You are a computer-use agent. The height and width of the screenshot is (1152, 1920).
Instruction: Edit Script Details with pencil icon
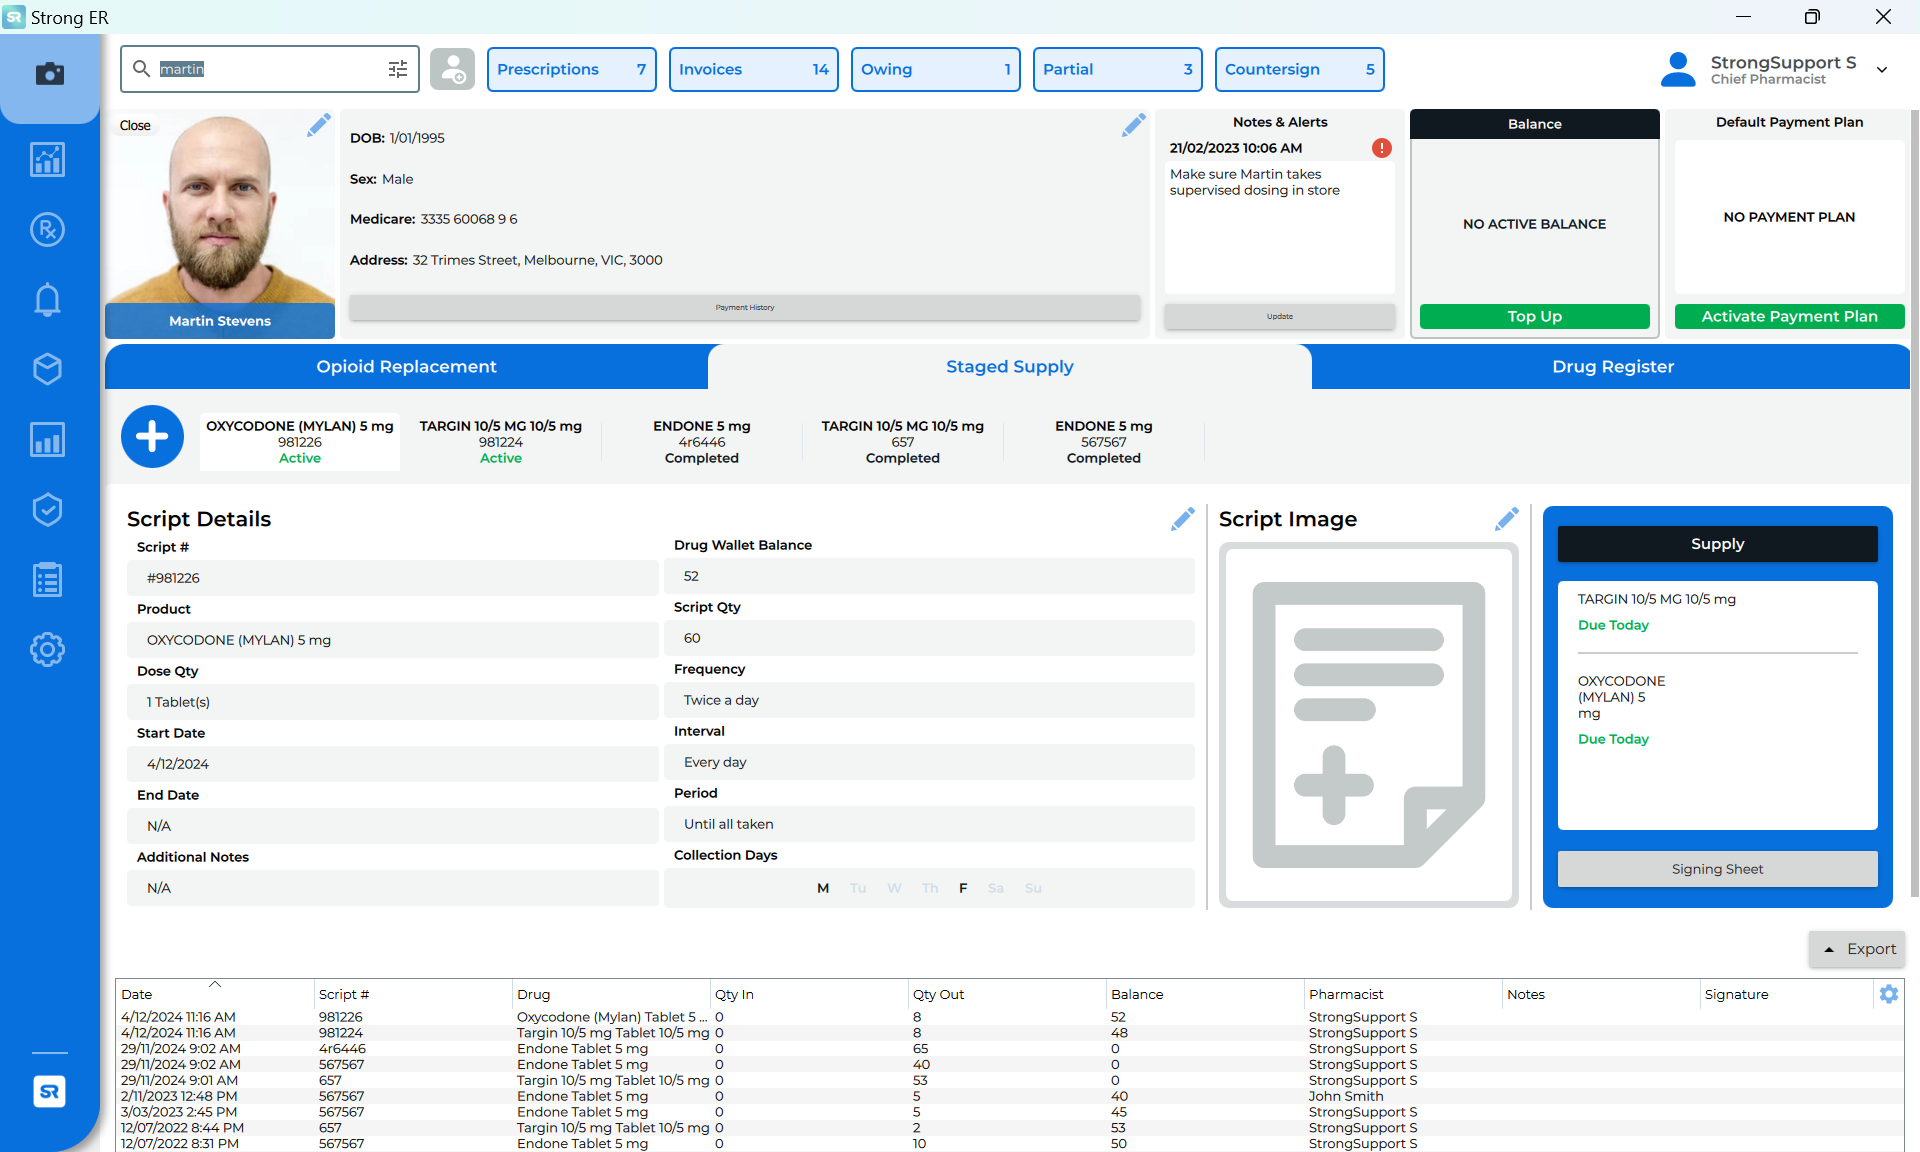click(1182, 519)
